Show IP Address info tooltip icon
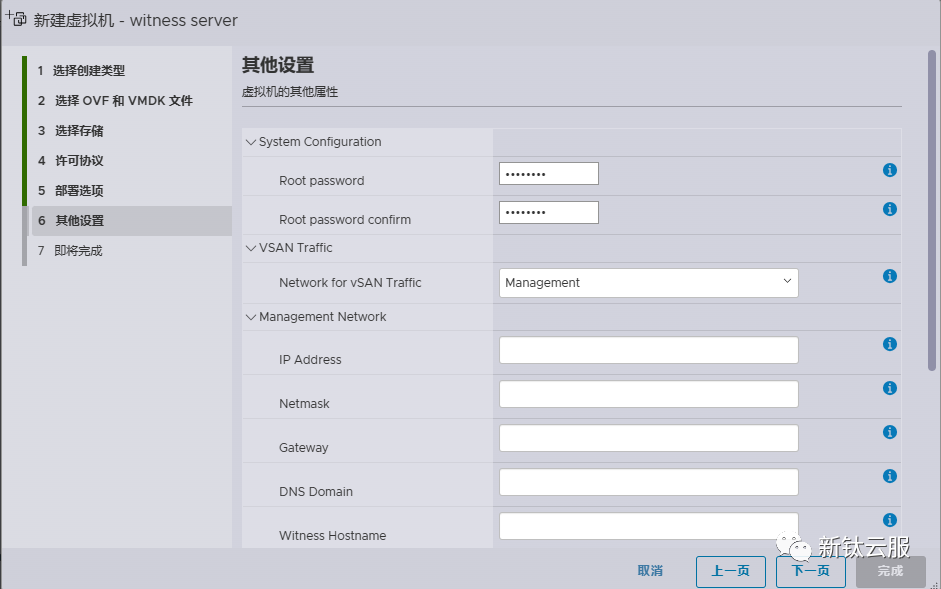This screenshot has height=589, width=941. 889,344
